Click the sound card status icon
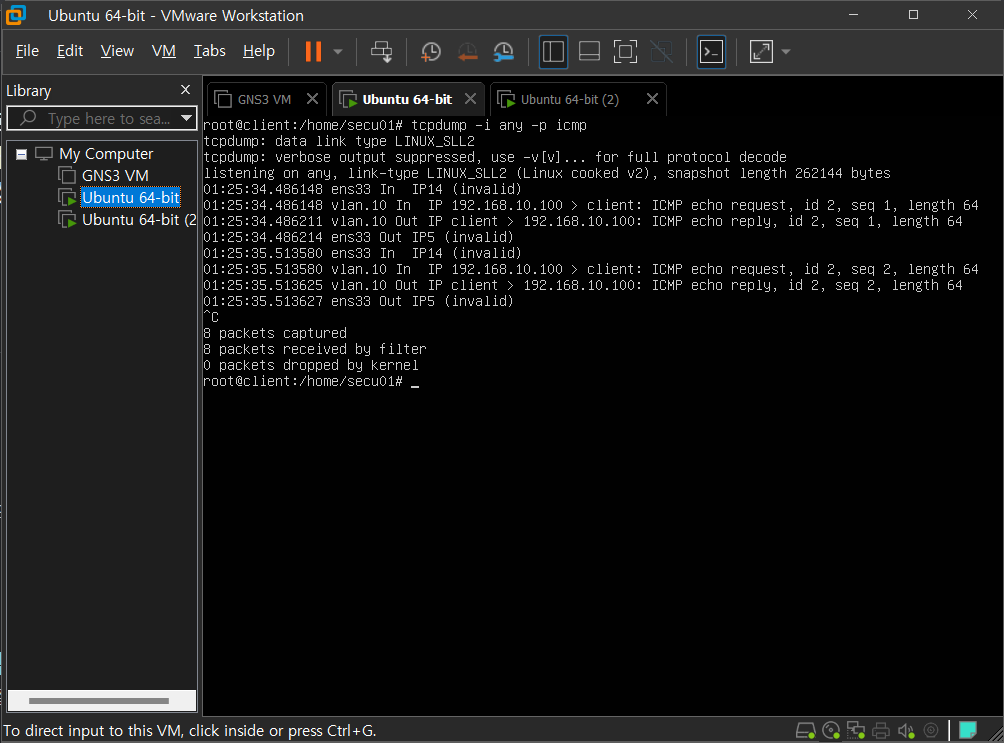1004x743 pixels. (906, 730)
